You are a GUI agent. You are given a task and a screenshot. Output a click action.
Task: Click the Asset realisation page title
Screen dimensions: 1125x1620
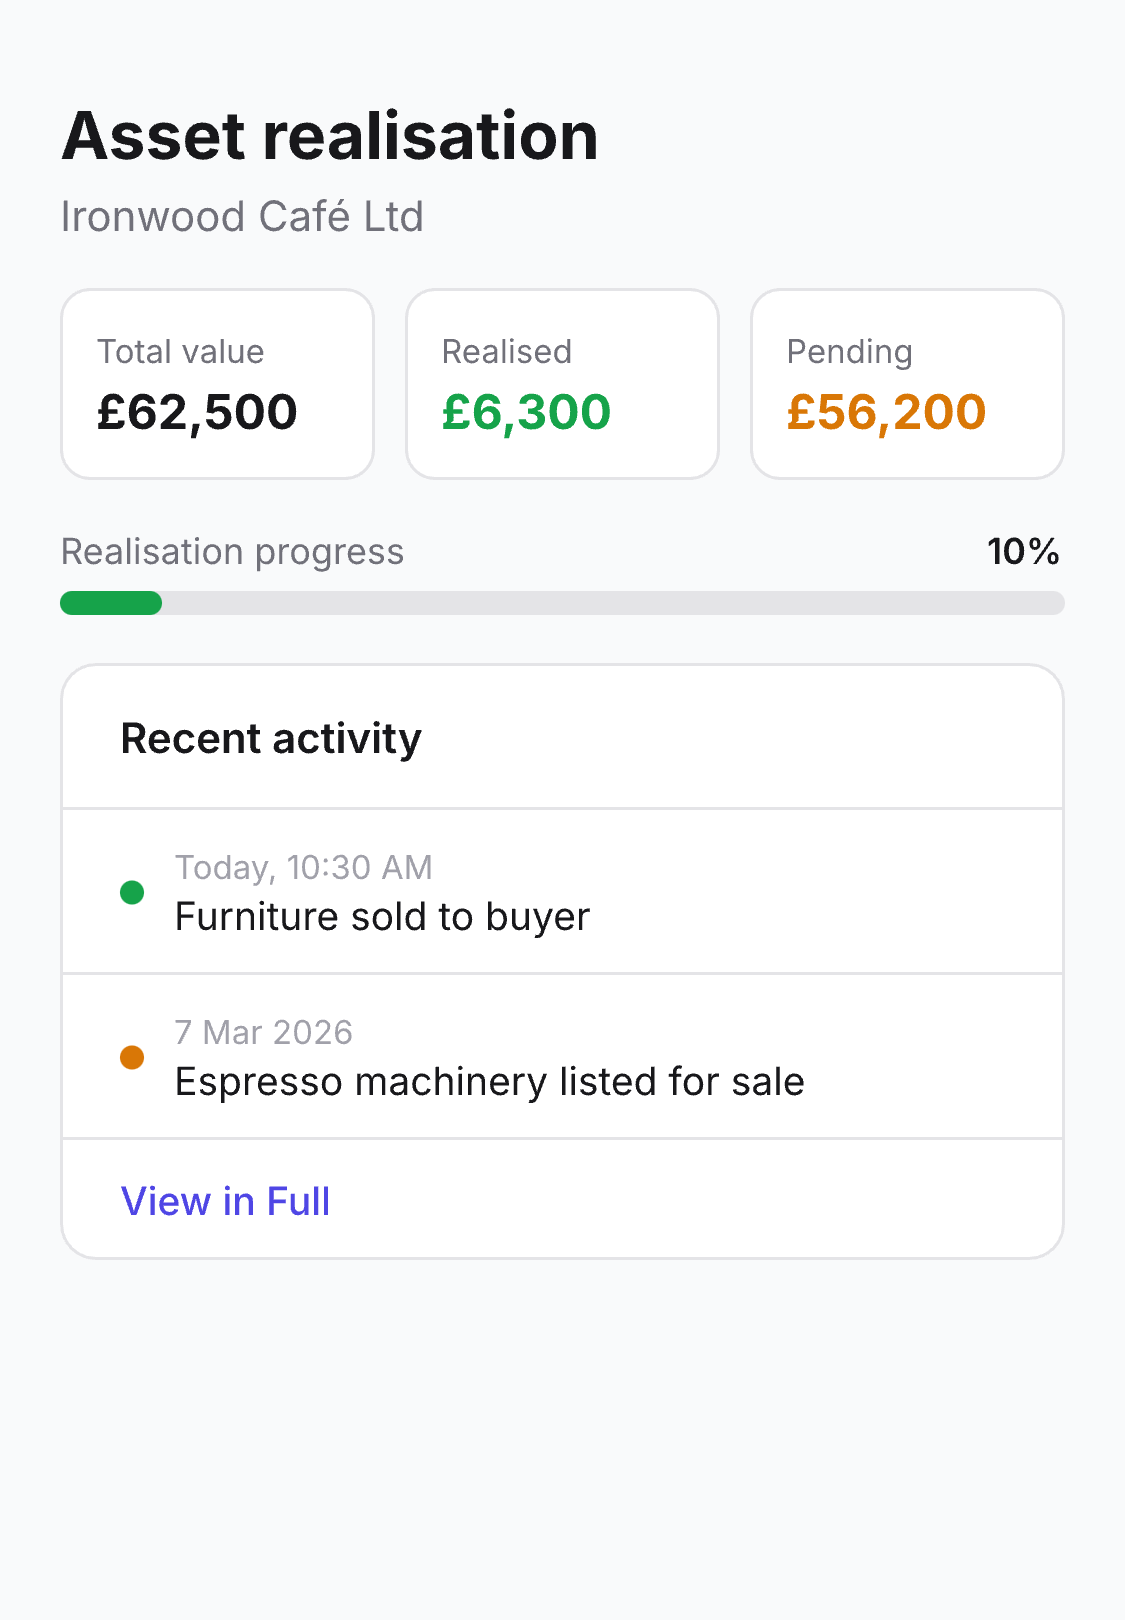click(x=330, y=136)
